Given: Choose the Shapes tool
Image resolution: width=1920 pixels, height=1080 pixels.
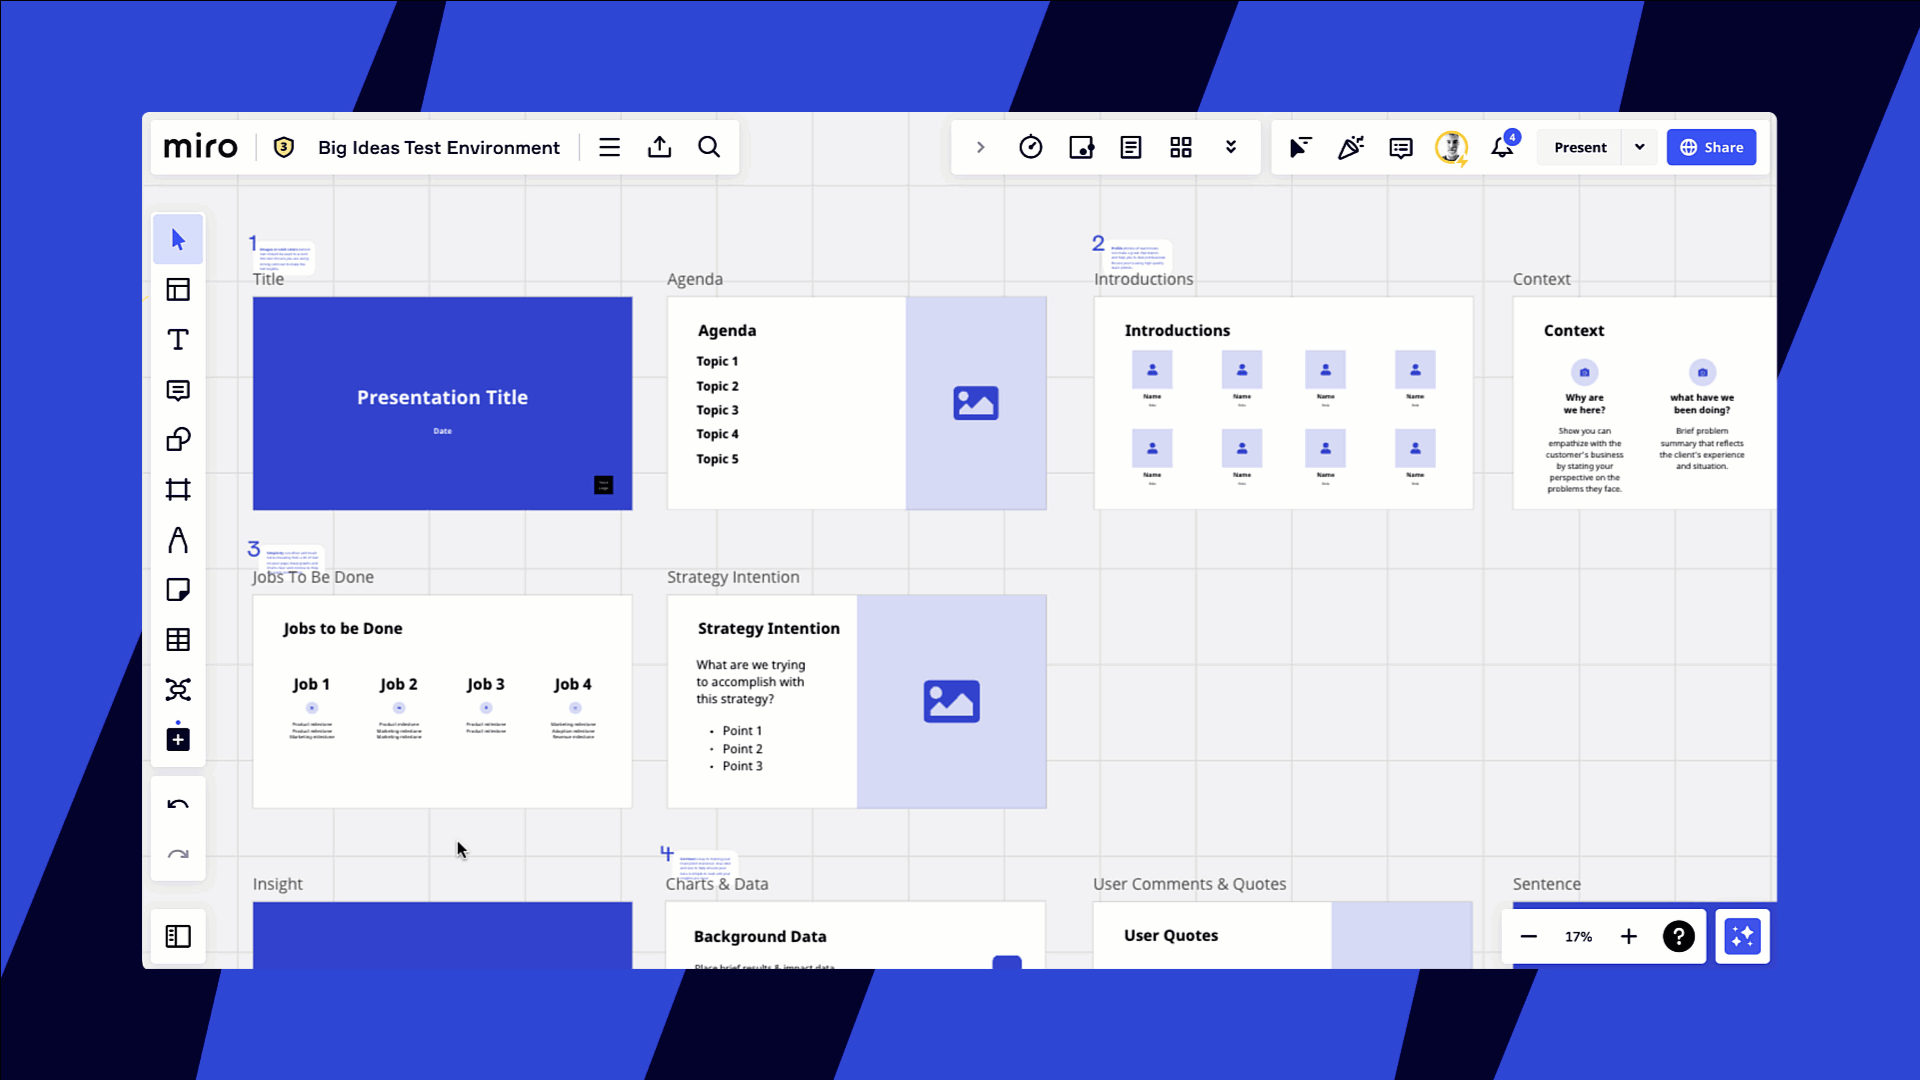Looking at the screenshot, I should tap(178, 440).
